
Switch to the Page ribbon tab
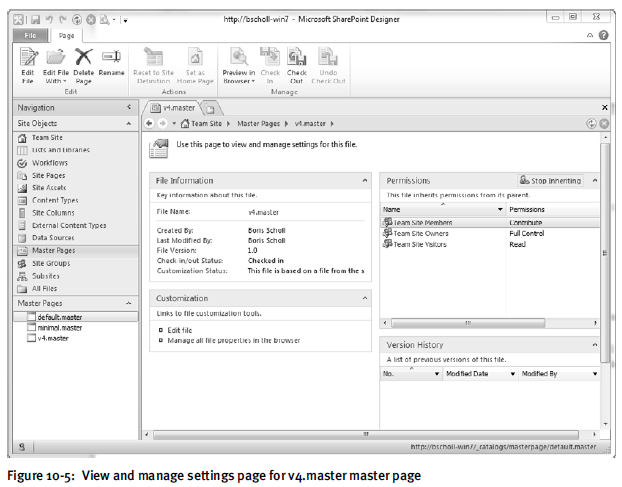pos(66,35)
